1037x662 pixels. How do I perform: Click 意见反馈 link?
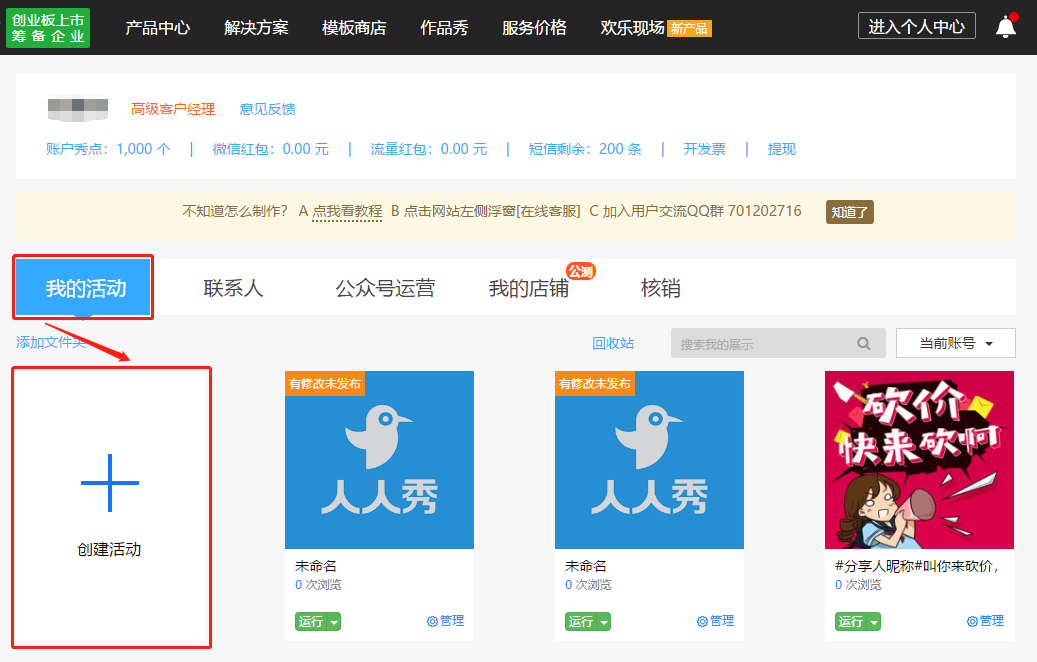point(268,109)
